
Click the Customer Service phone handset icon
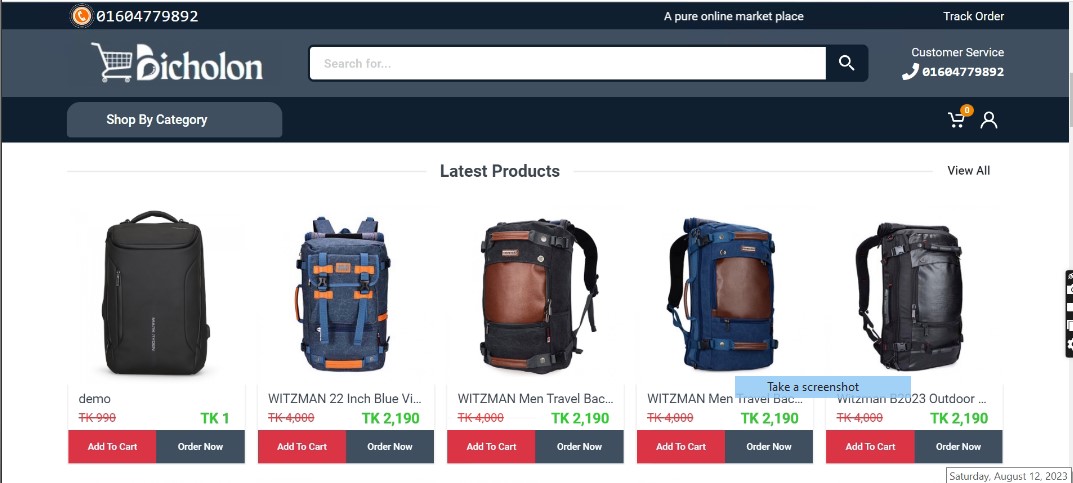[x=910, y=71]
